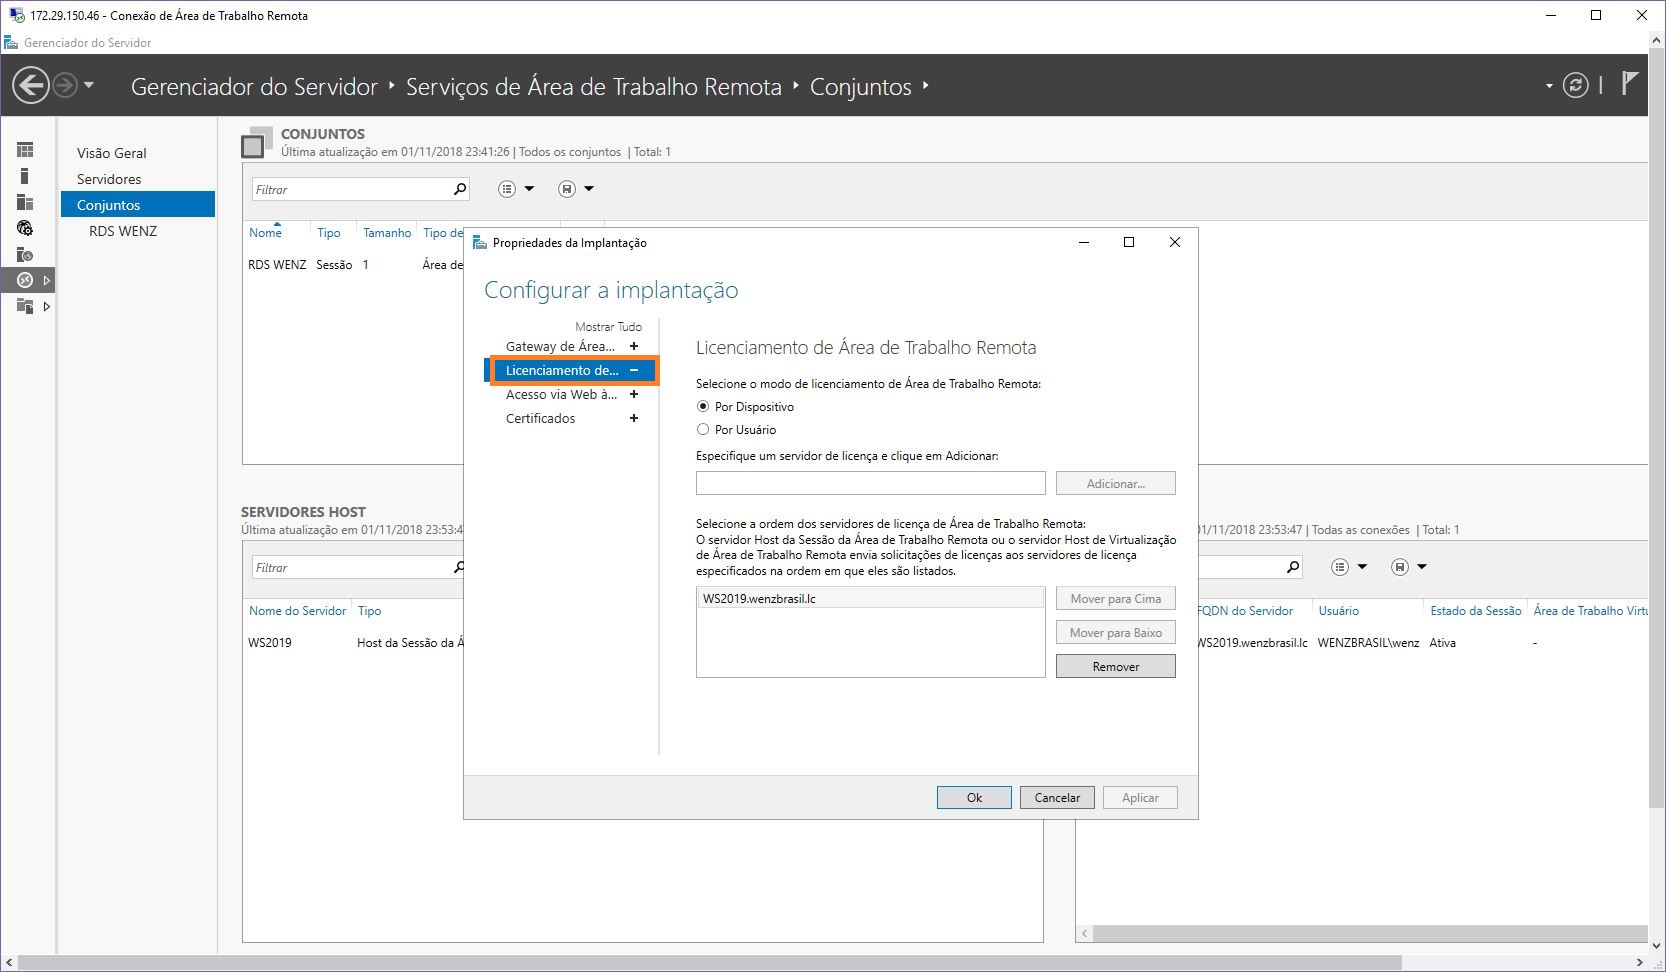The height and width of the screenshot is (972, 1666).
Task: Sort Conjuntos by the Nome column
Action: (x=265, y=233)
